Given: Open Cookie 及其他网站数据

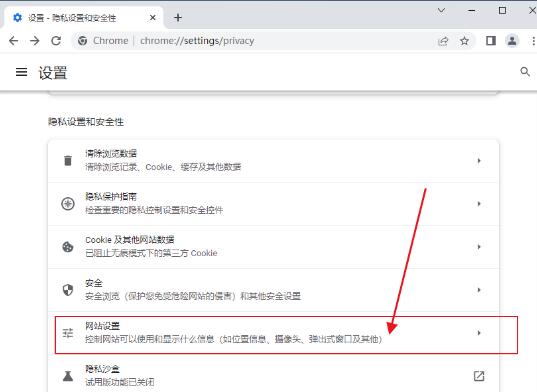Looking at the screenshot, I should click(273, 247).
